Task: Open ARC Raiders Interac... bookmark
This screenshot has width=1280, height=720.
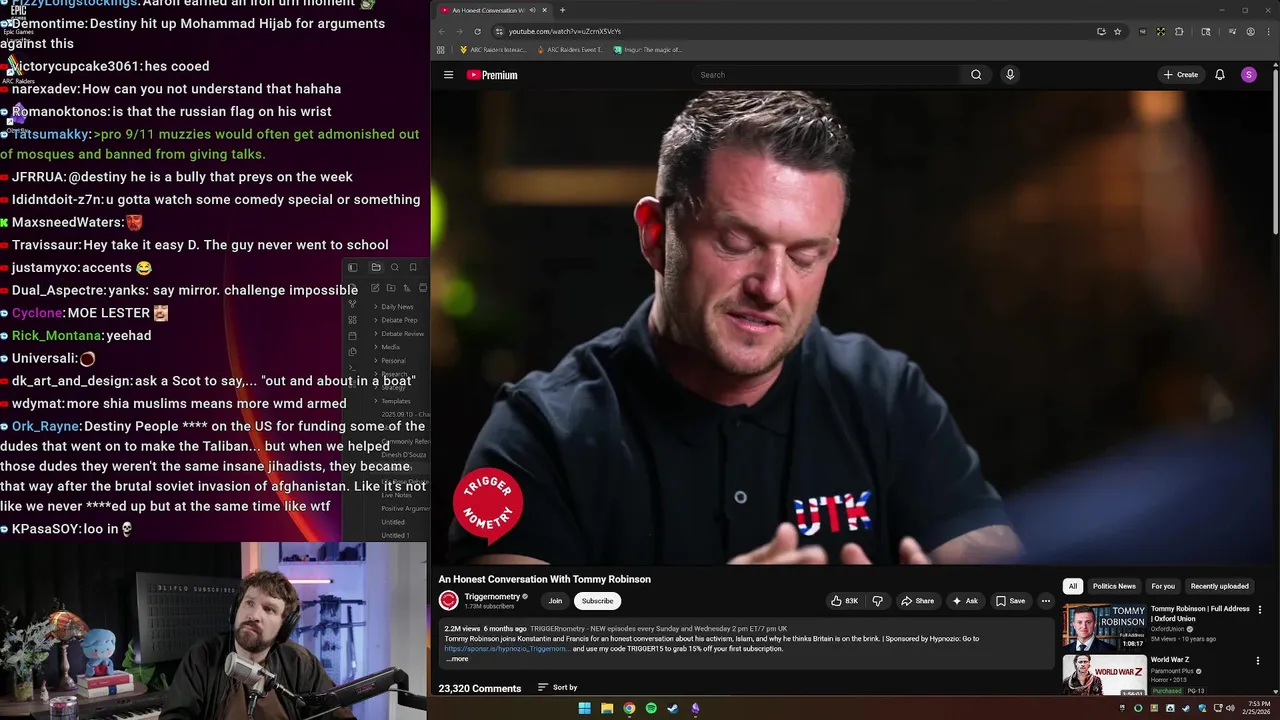Action: (x=493, y=49)
